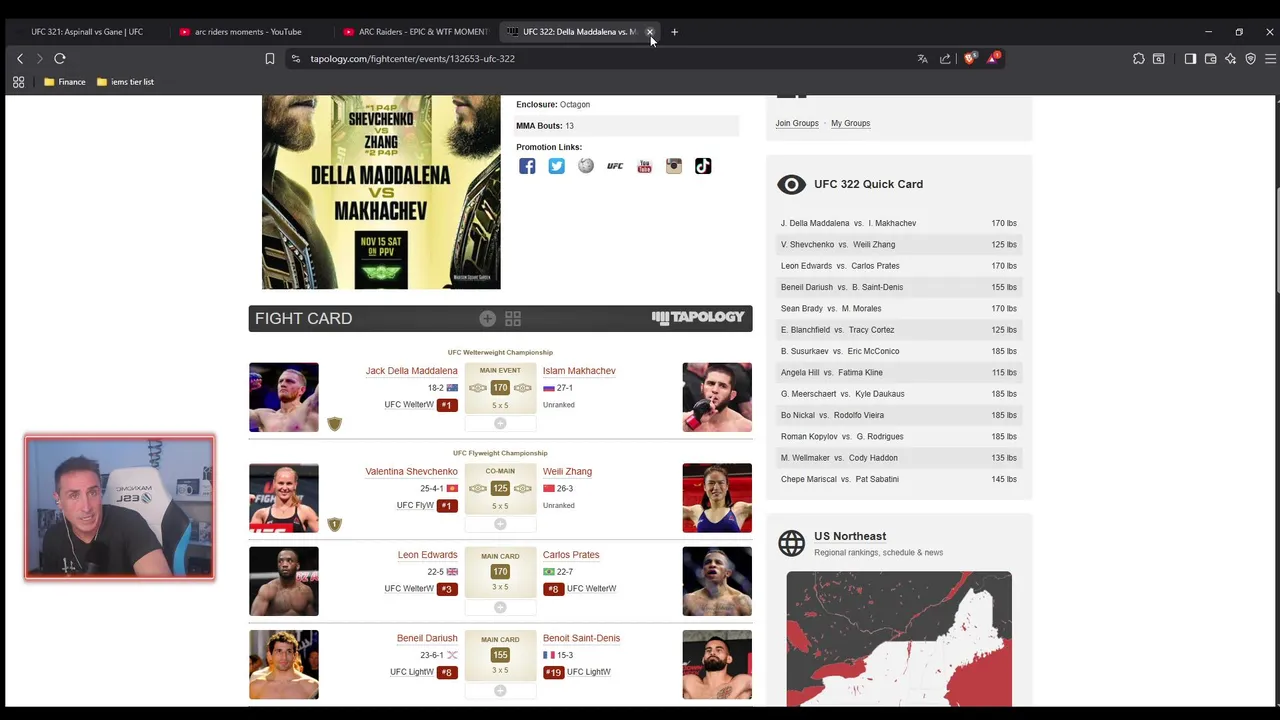This screenshot has width=1280, height=720.
Task: Open the translate page icon in address bar
Action: click(922, 59)
